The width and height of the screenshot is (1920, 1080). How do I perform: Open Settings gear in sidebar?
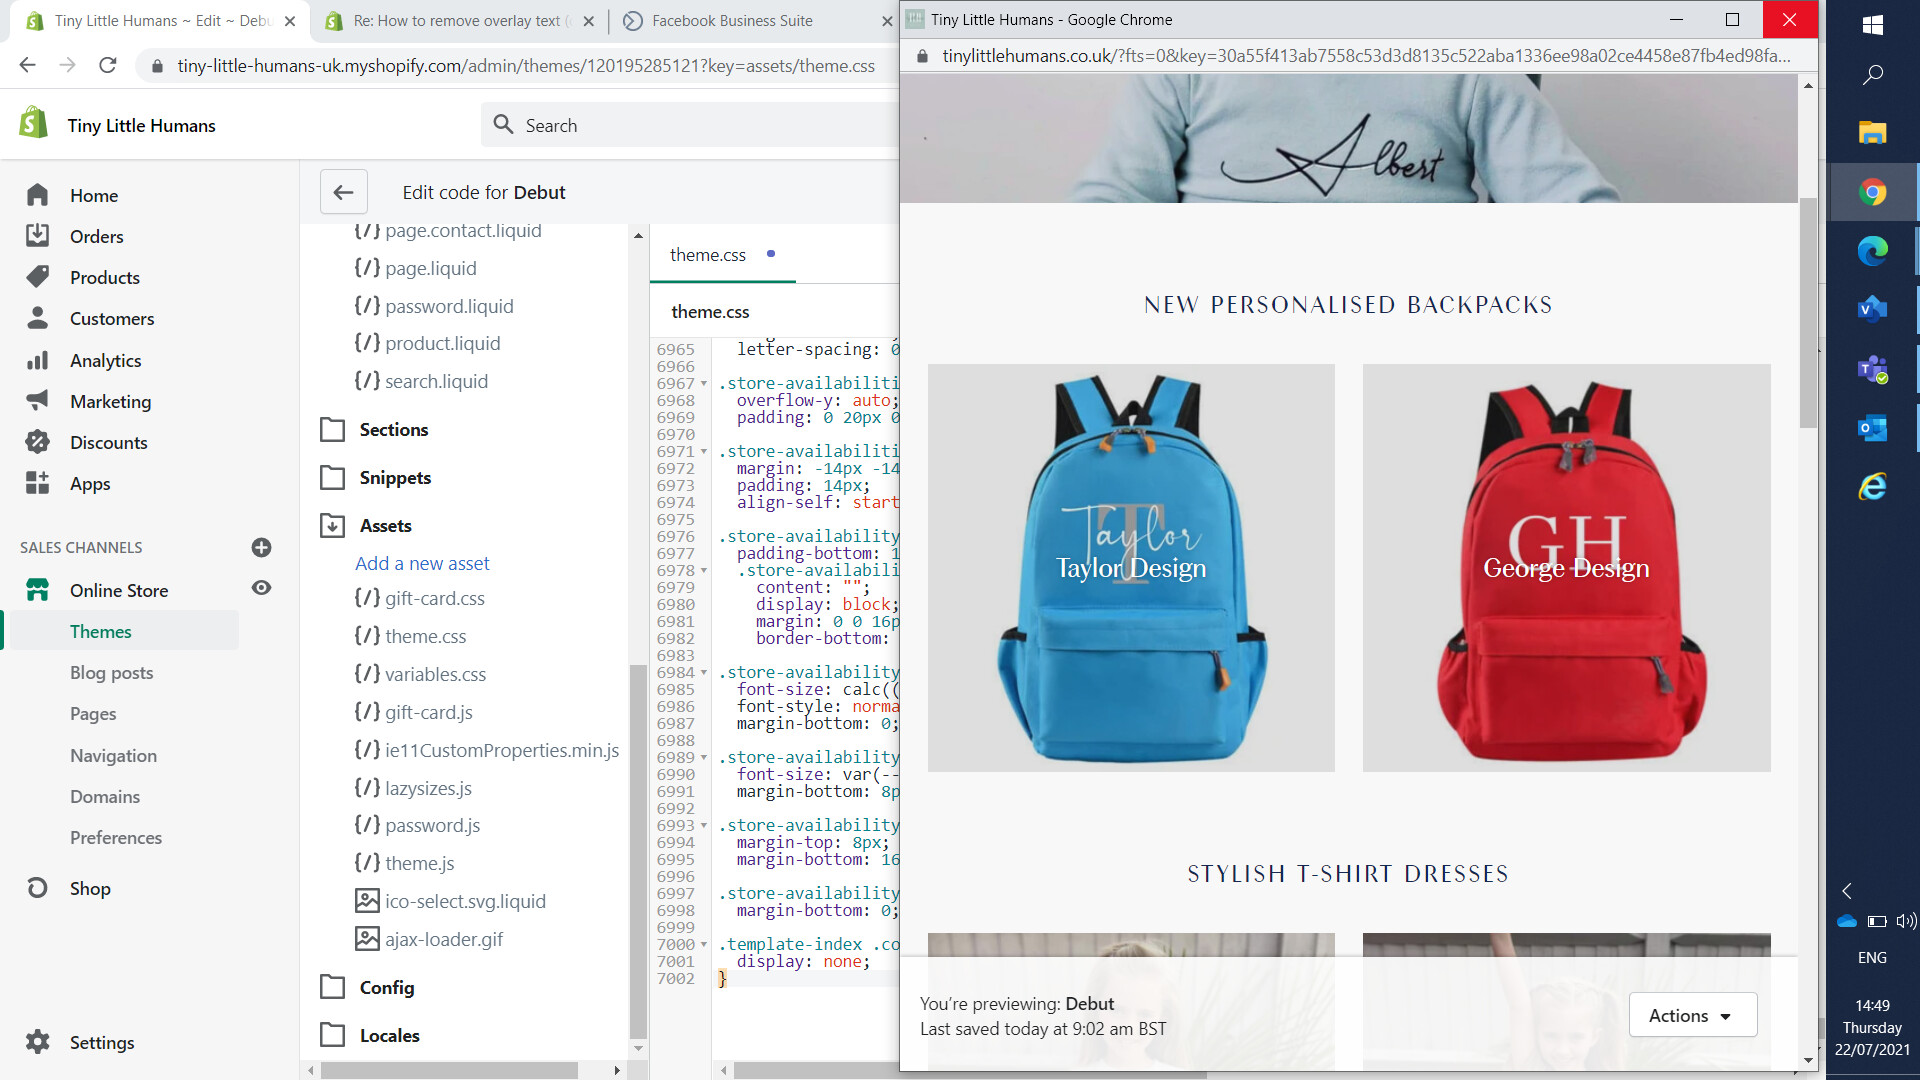click(x=37, y=1042)
